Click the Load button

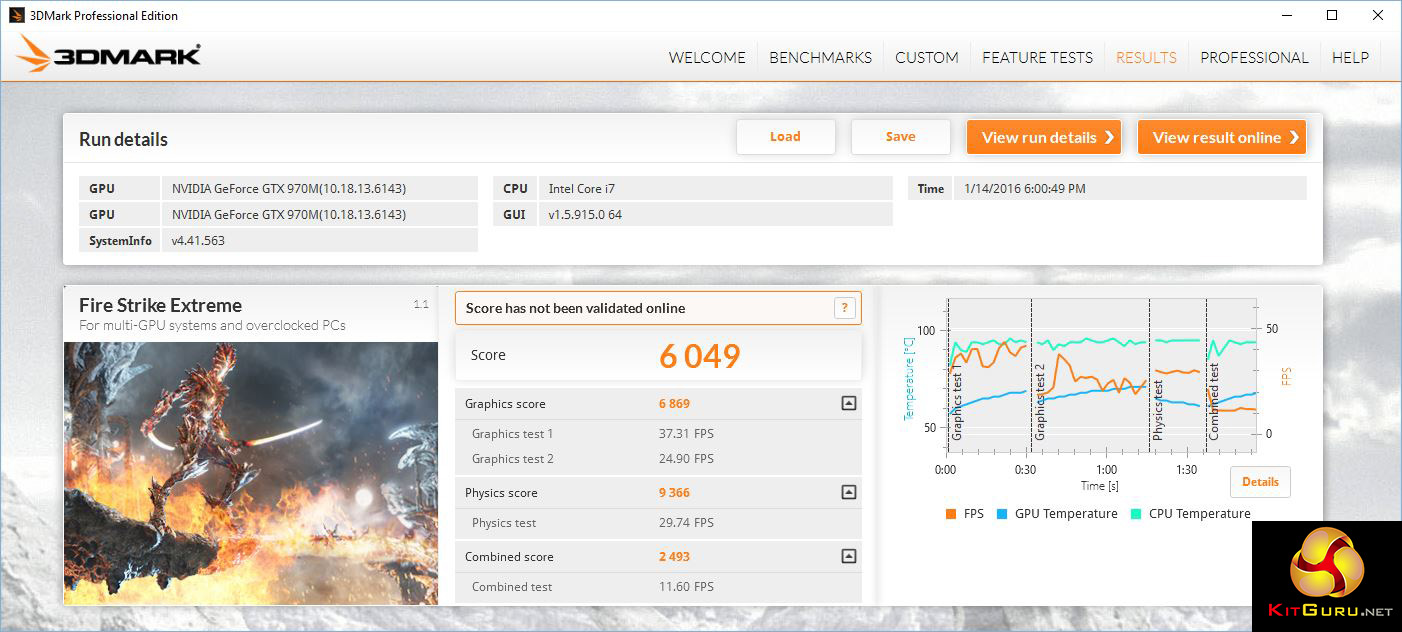coord(785,137)
